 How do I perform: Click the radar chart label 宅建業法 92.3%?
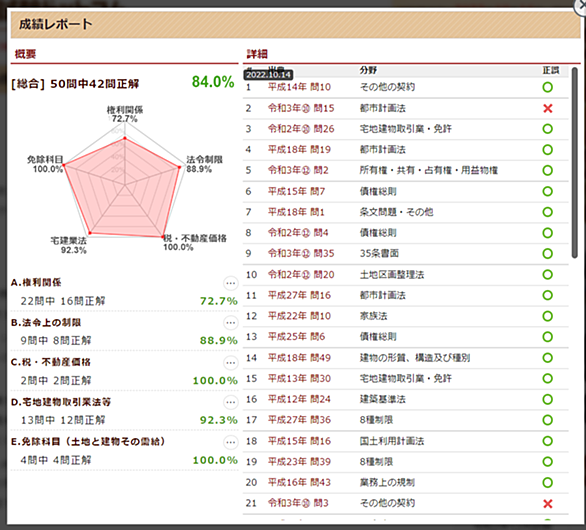[x=69, y=245]
